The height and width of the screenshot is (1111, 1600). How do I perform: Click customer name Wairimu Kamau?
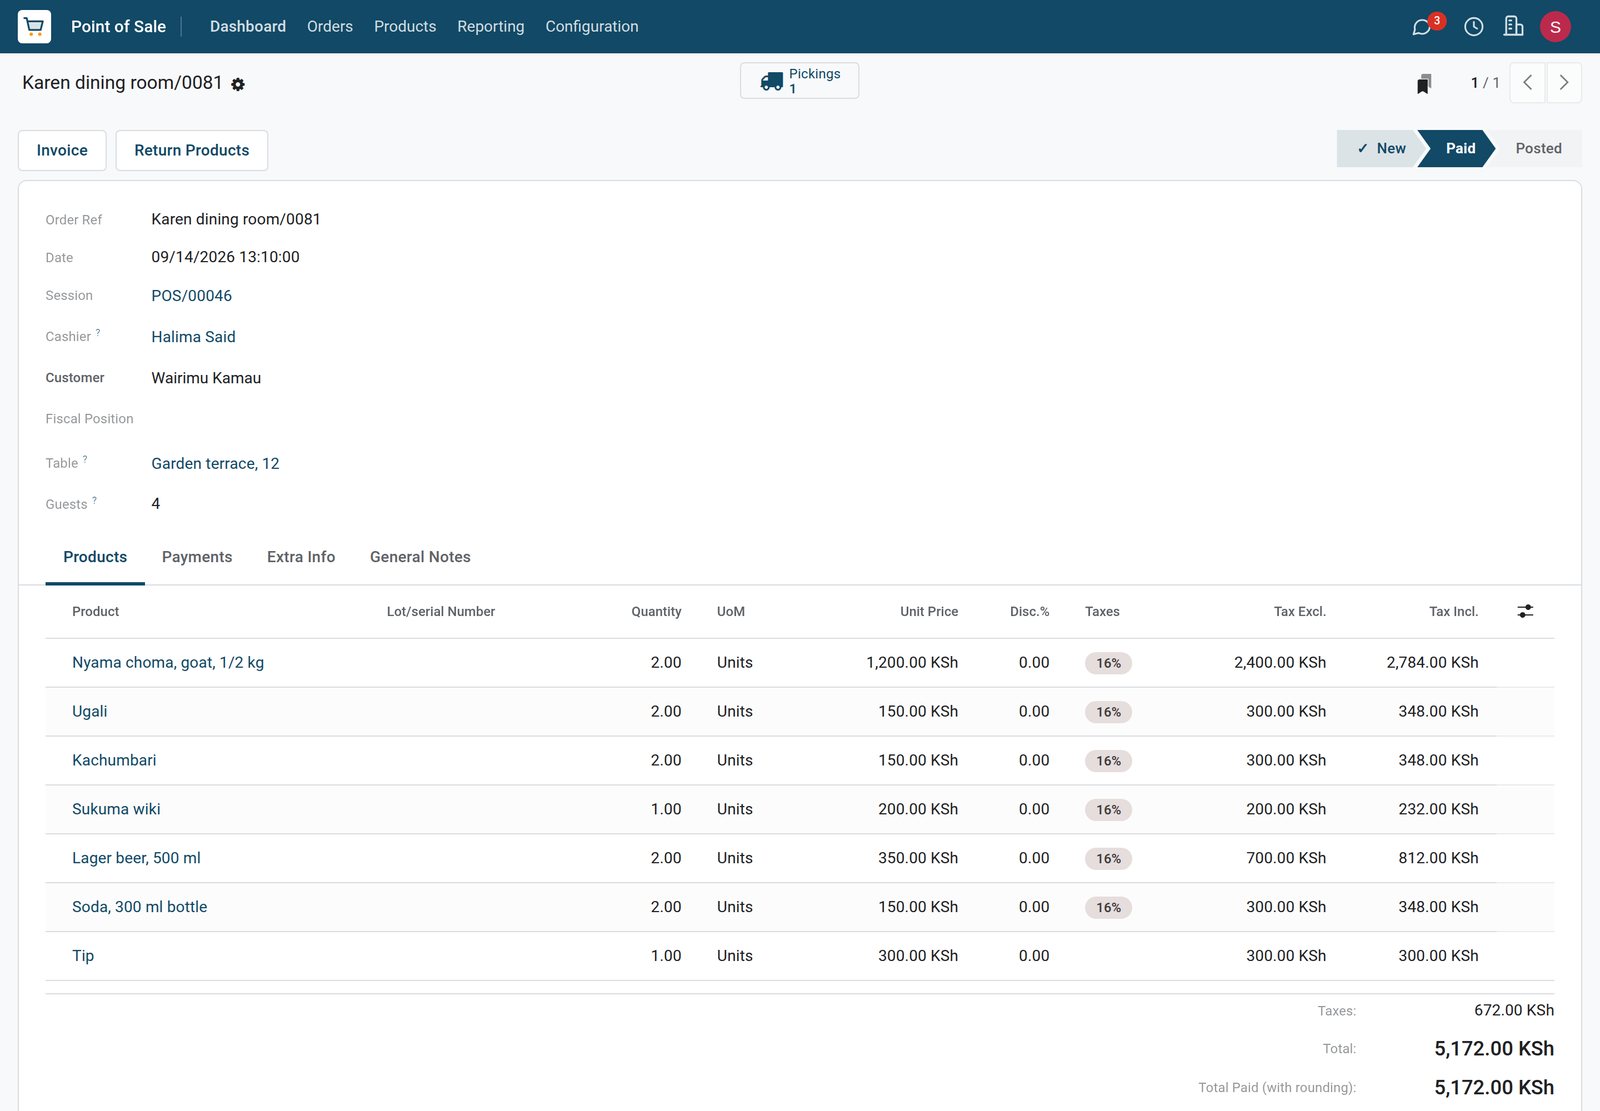[206, 378]
